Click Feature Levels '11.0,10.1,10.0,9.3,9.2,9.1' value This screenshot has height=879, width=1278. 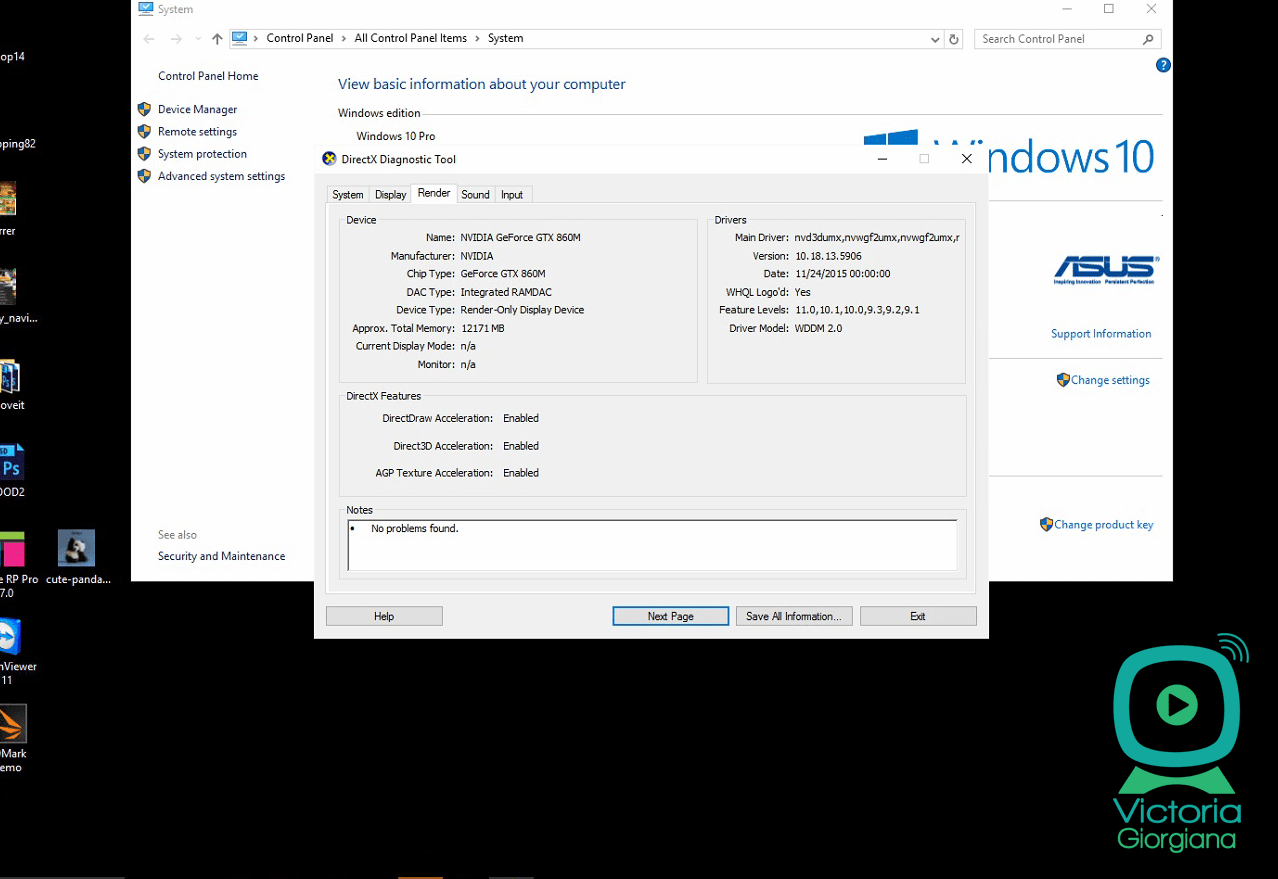coord(857,310)
